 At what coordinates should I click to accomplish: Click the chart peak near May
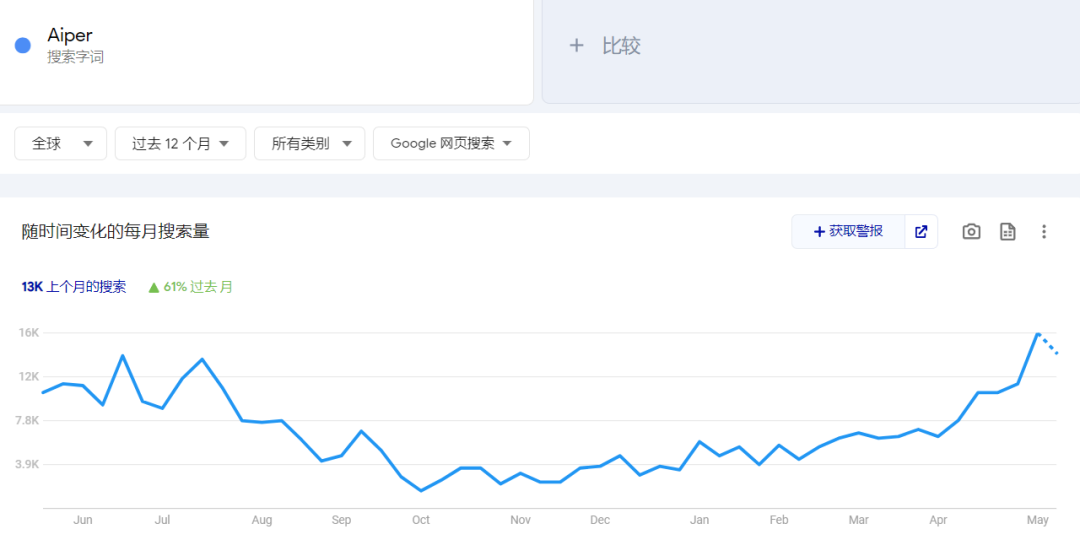(1038, 333)
